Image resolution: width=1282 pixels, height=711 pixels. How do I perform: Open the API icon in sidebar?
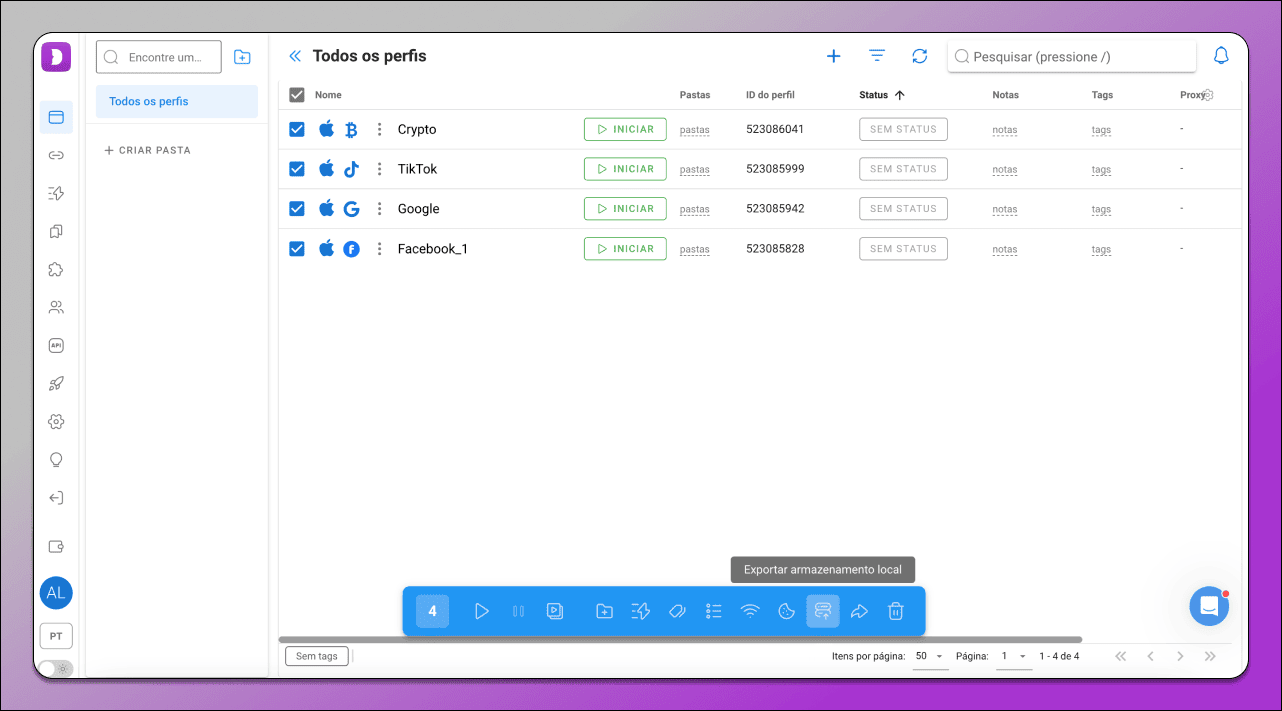pyautogui.click(x=56, y=345)
